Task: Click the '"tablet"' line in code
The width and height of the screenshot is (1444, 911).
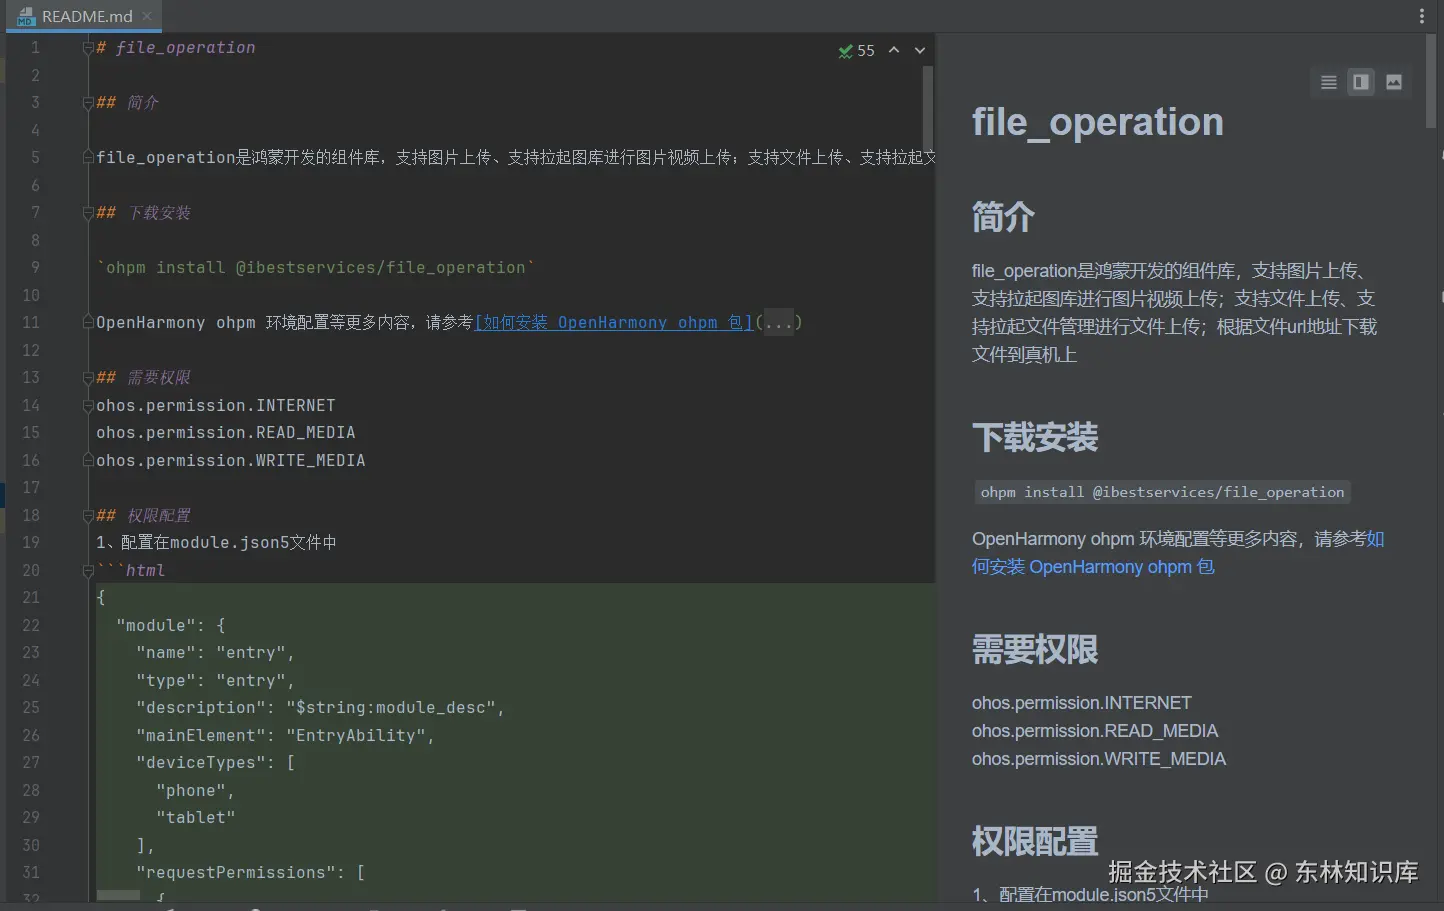Action: click(195, 818)
